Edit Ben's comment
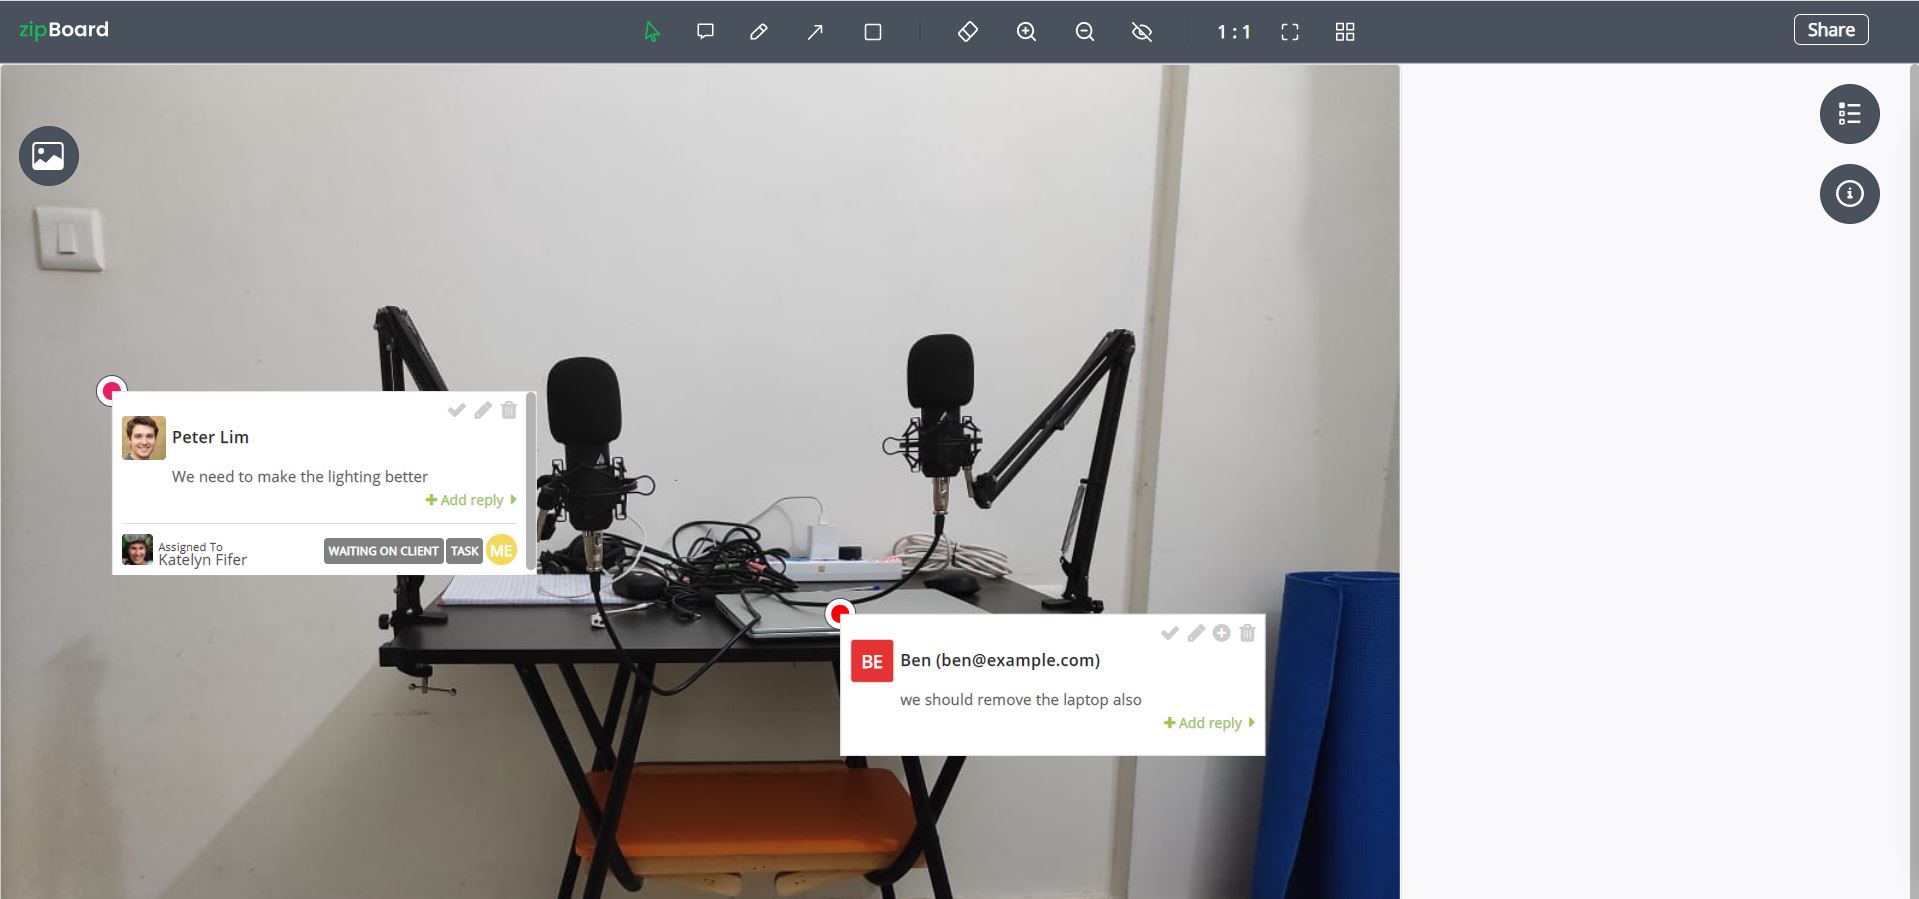The width and height of the screenshot is (1919, 899). [x=1196, y=633]
